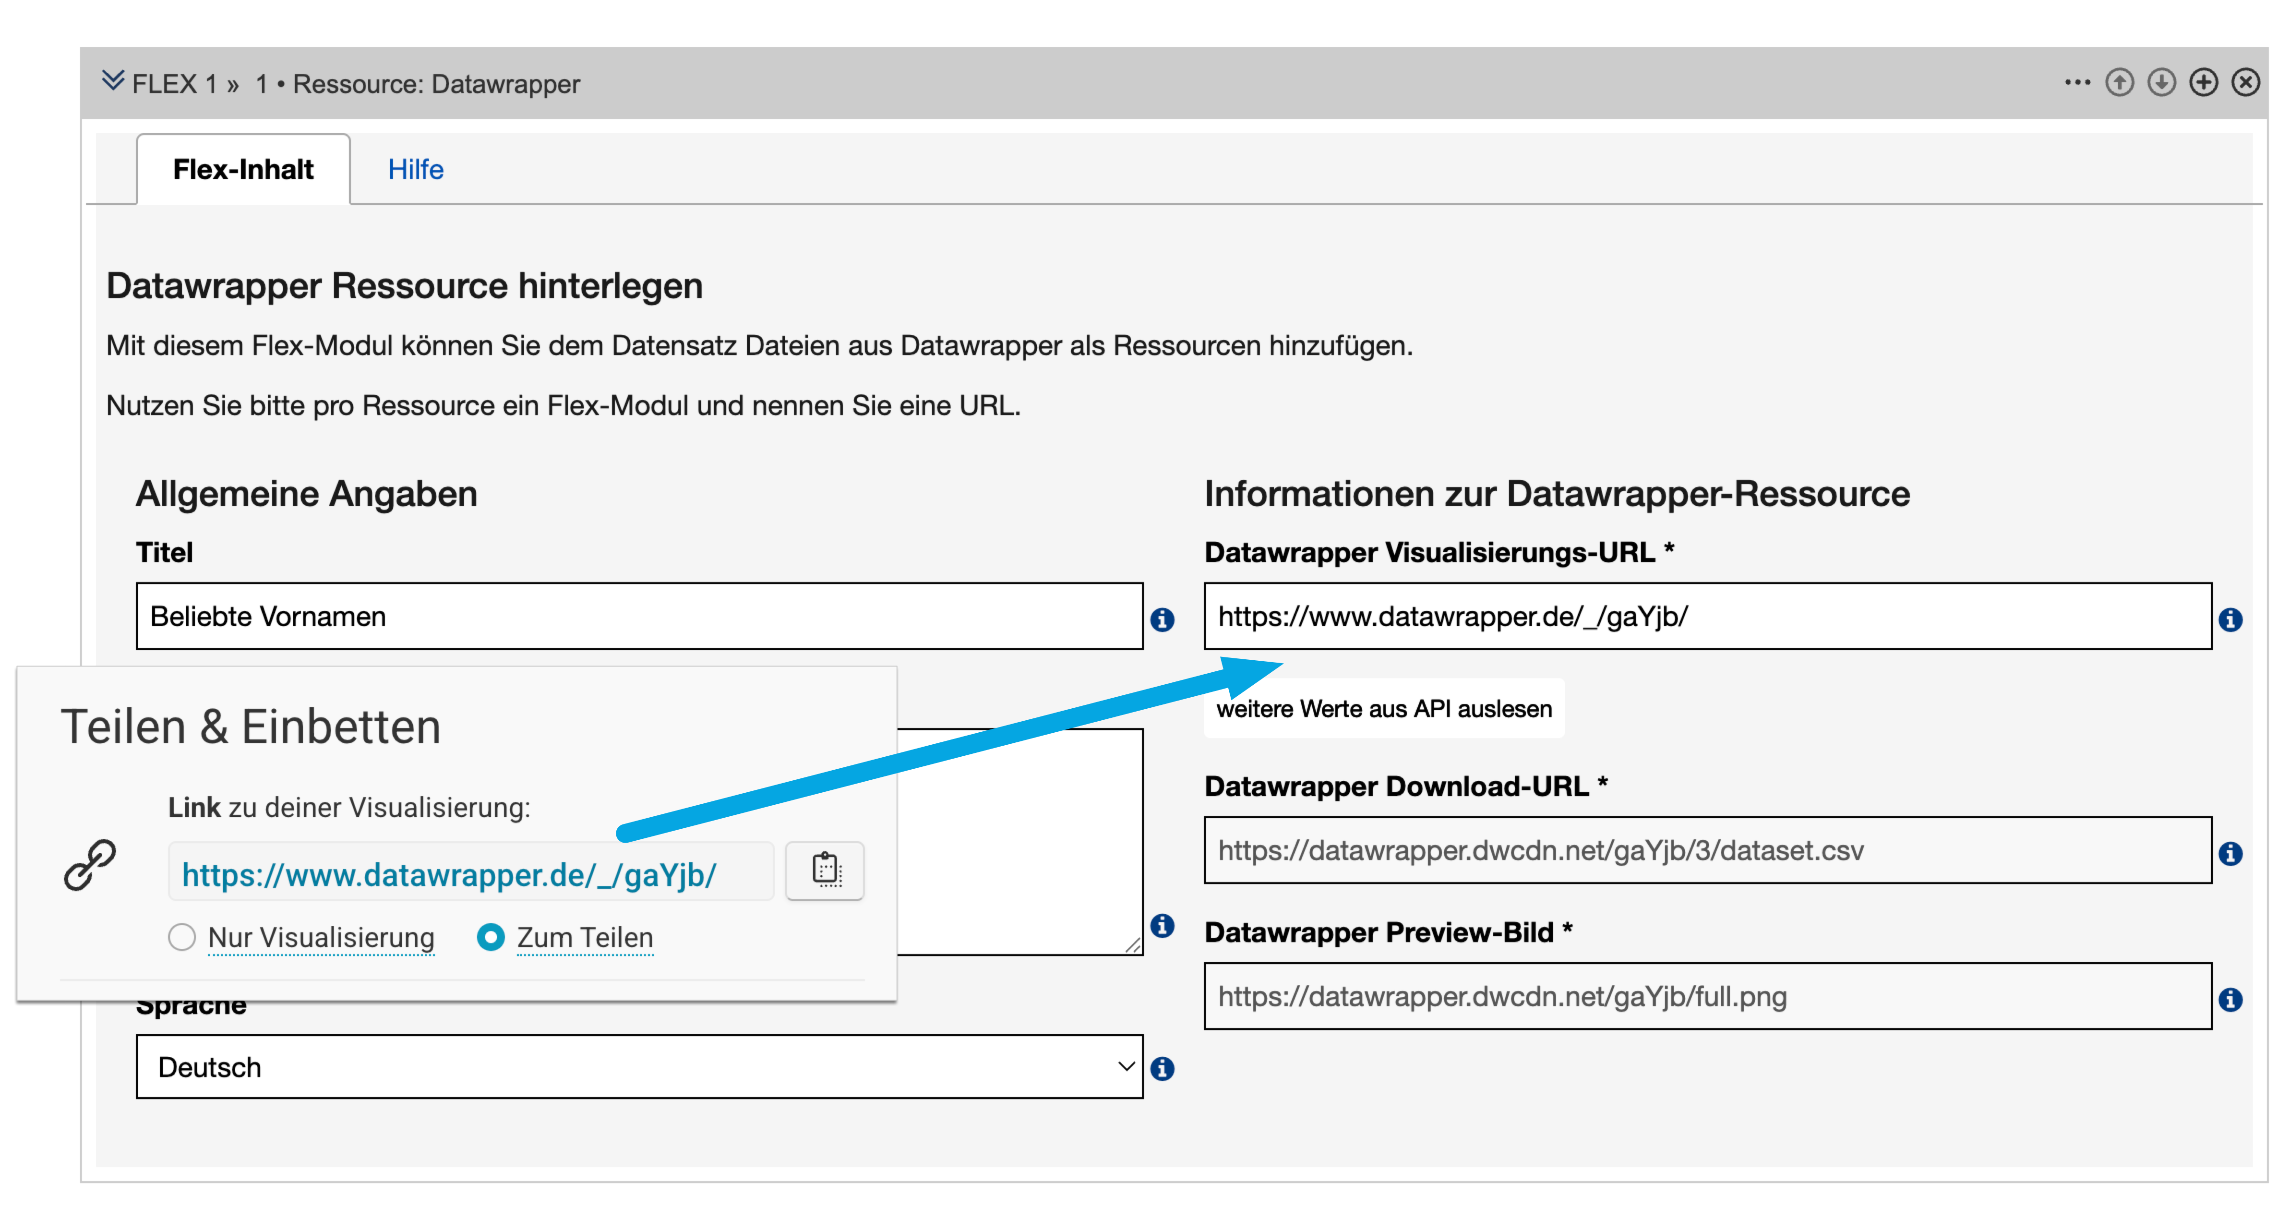This screenshot has height=1219, width=2296.
Task: Remove the Datawrapper module via X icon
Action: [2245, 83]
